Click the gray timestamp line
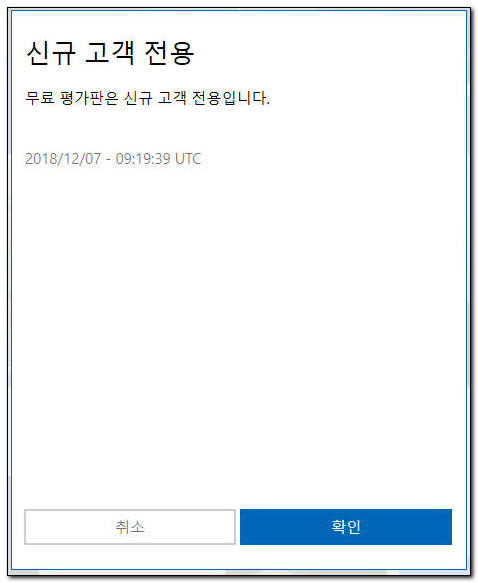Image resolution: width=478 pixels, height=583 pixels. click(x=113, y=159)
